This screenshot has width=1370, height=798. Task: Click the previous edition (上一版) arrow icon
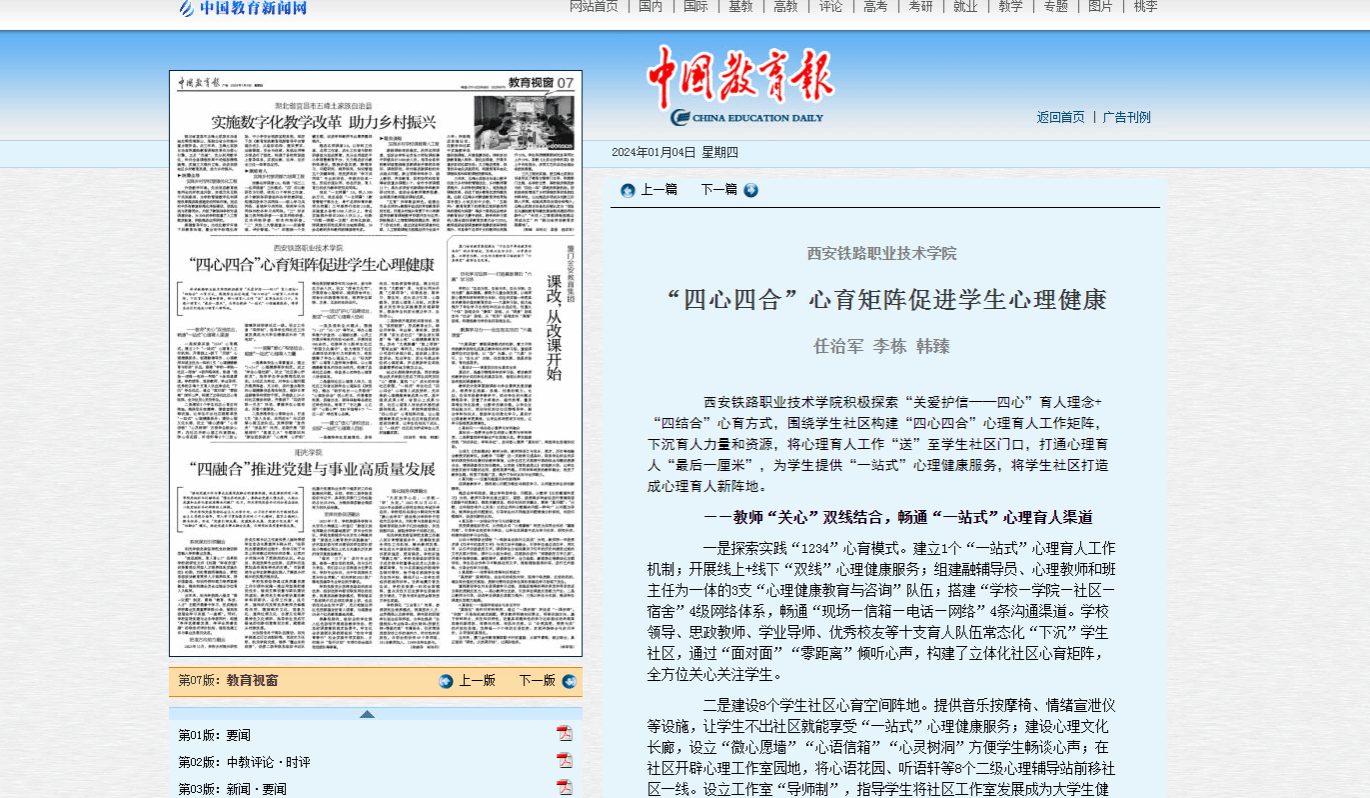(x=446, y=681)
